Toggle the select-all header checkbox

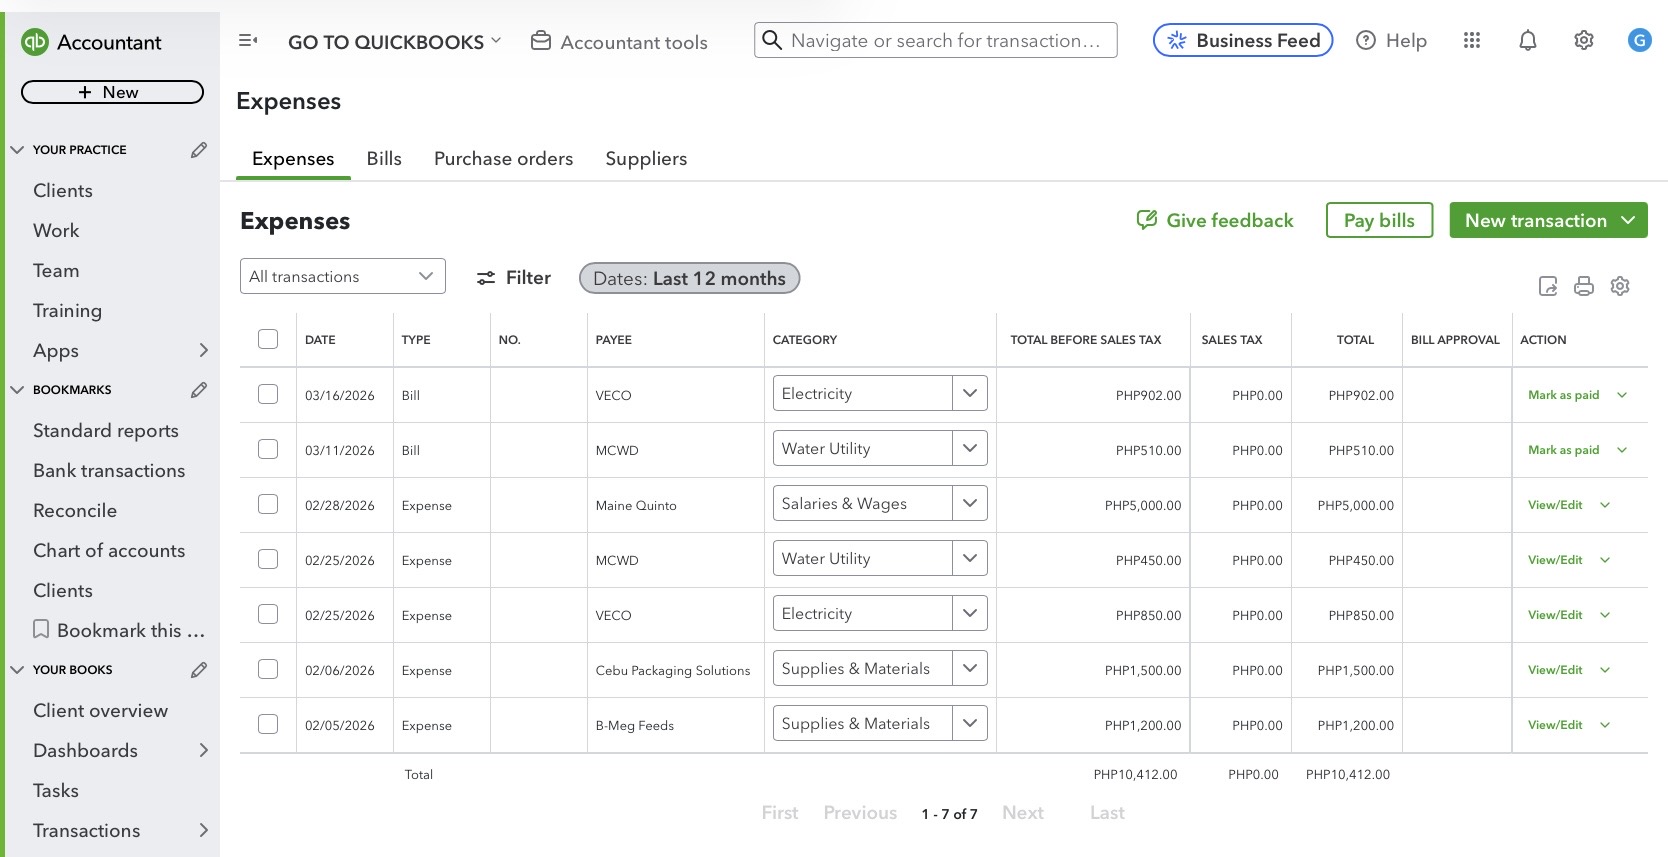tap(268, 339)
